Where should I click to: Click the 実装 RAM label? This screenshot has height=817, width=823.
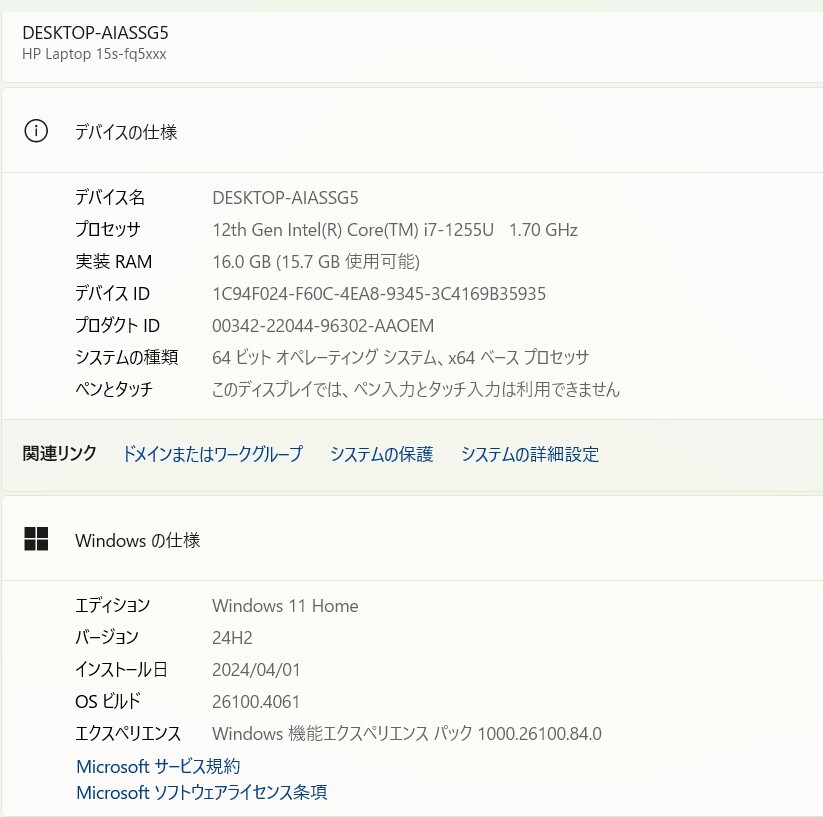[113, 262]
